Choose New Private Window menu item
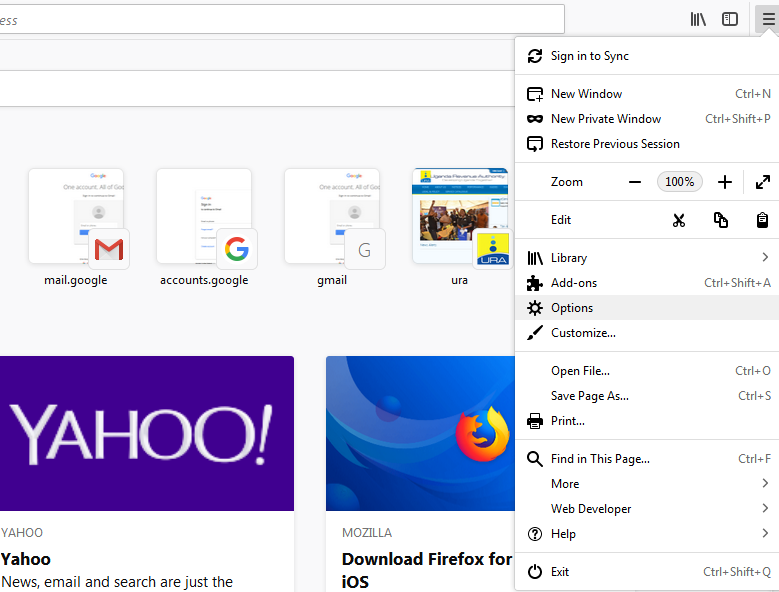 (647, 119)
